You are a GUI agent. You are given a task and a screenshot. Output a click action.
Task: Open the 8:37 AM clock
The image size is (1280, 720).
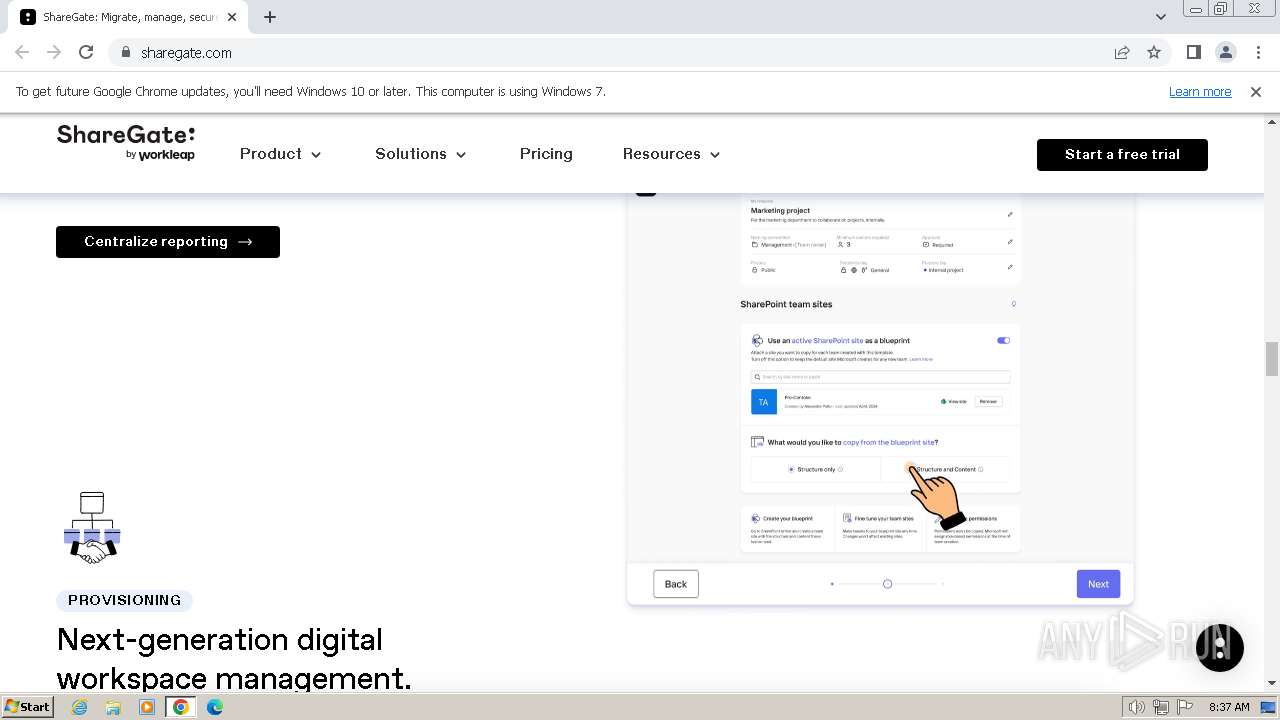click(1229, 707)
